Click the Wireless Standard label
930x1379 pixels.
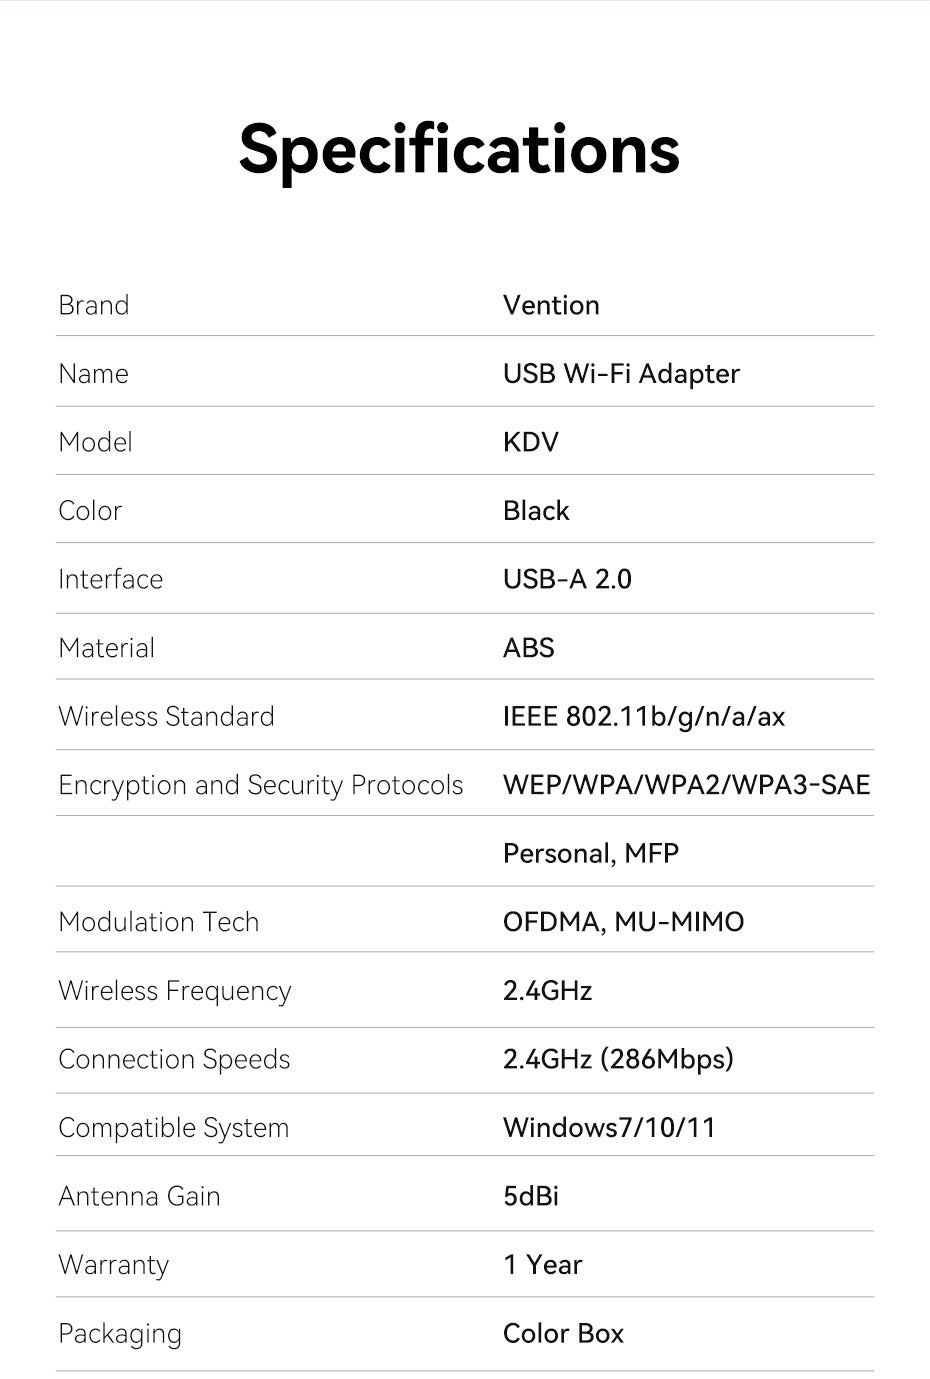coord(166,716)
